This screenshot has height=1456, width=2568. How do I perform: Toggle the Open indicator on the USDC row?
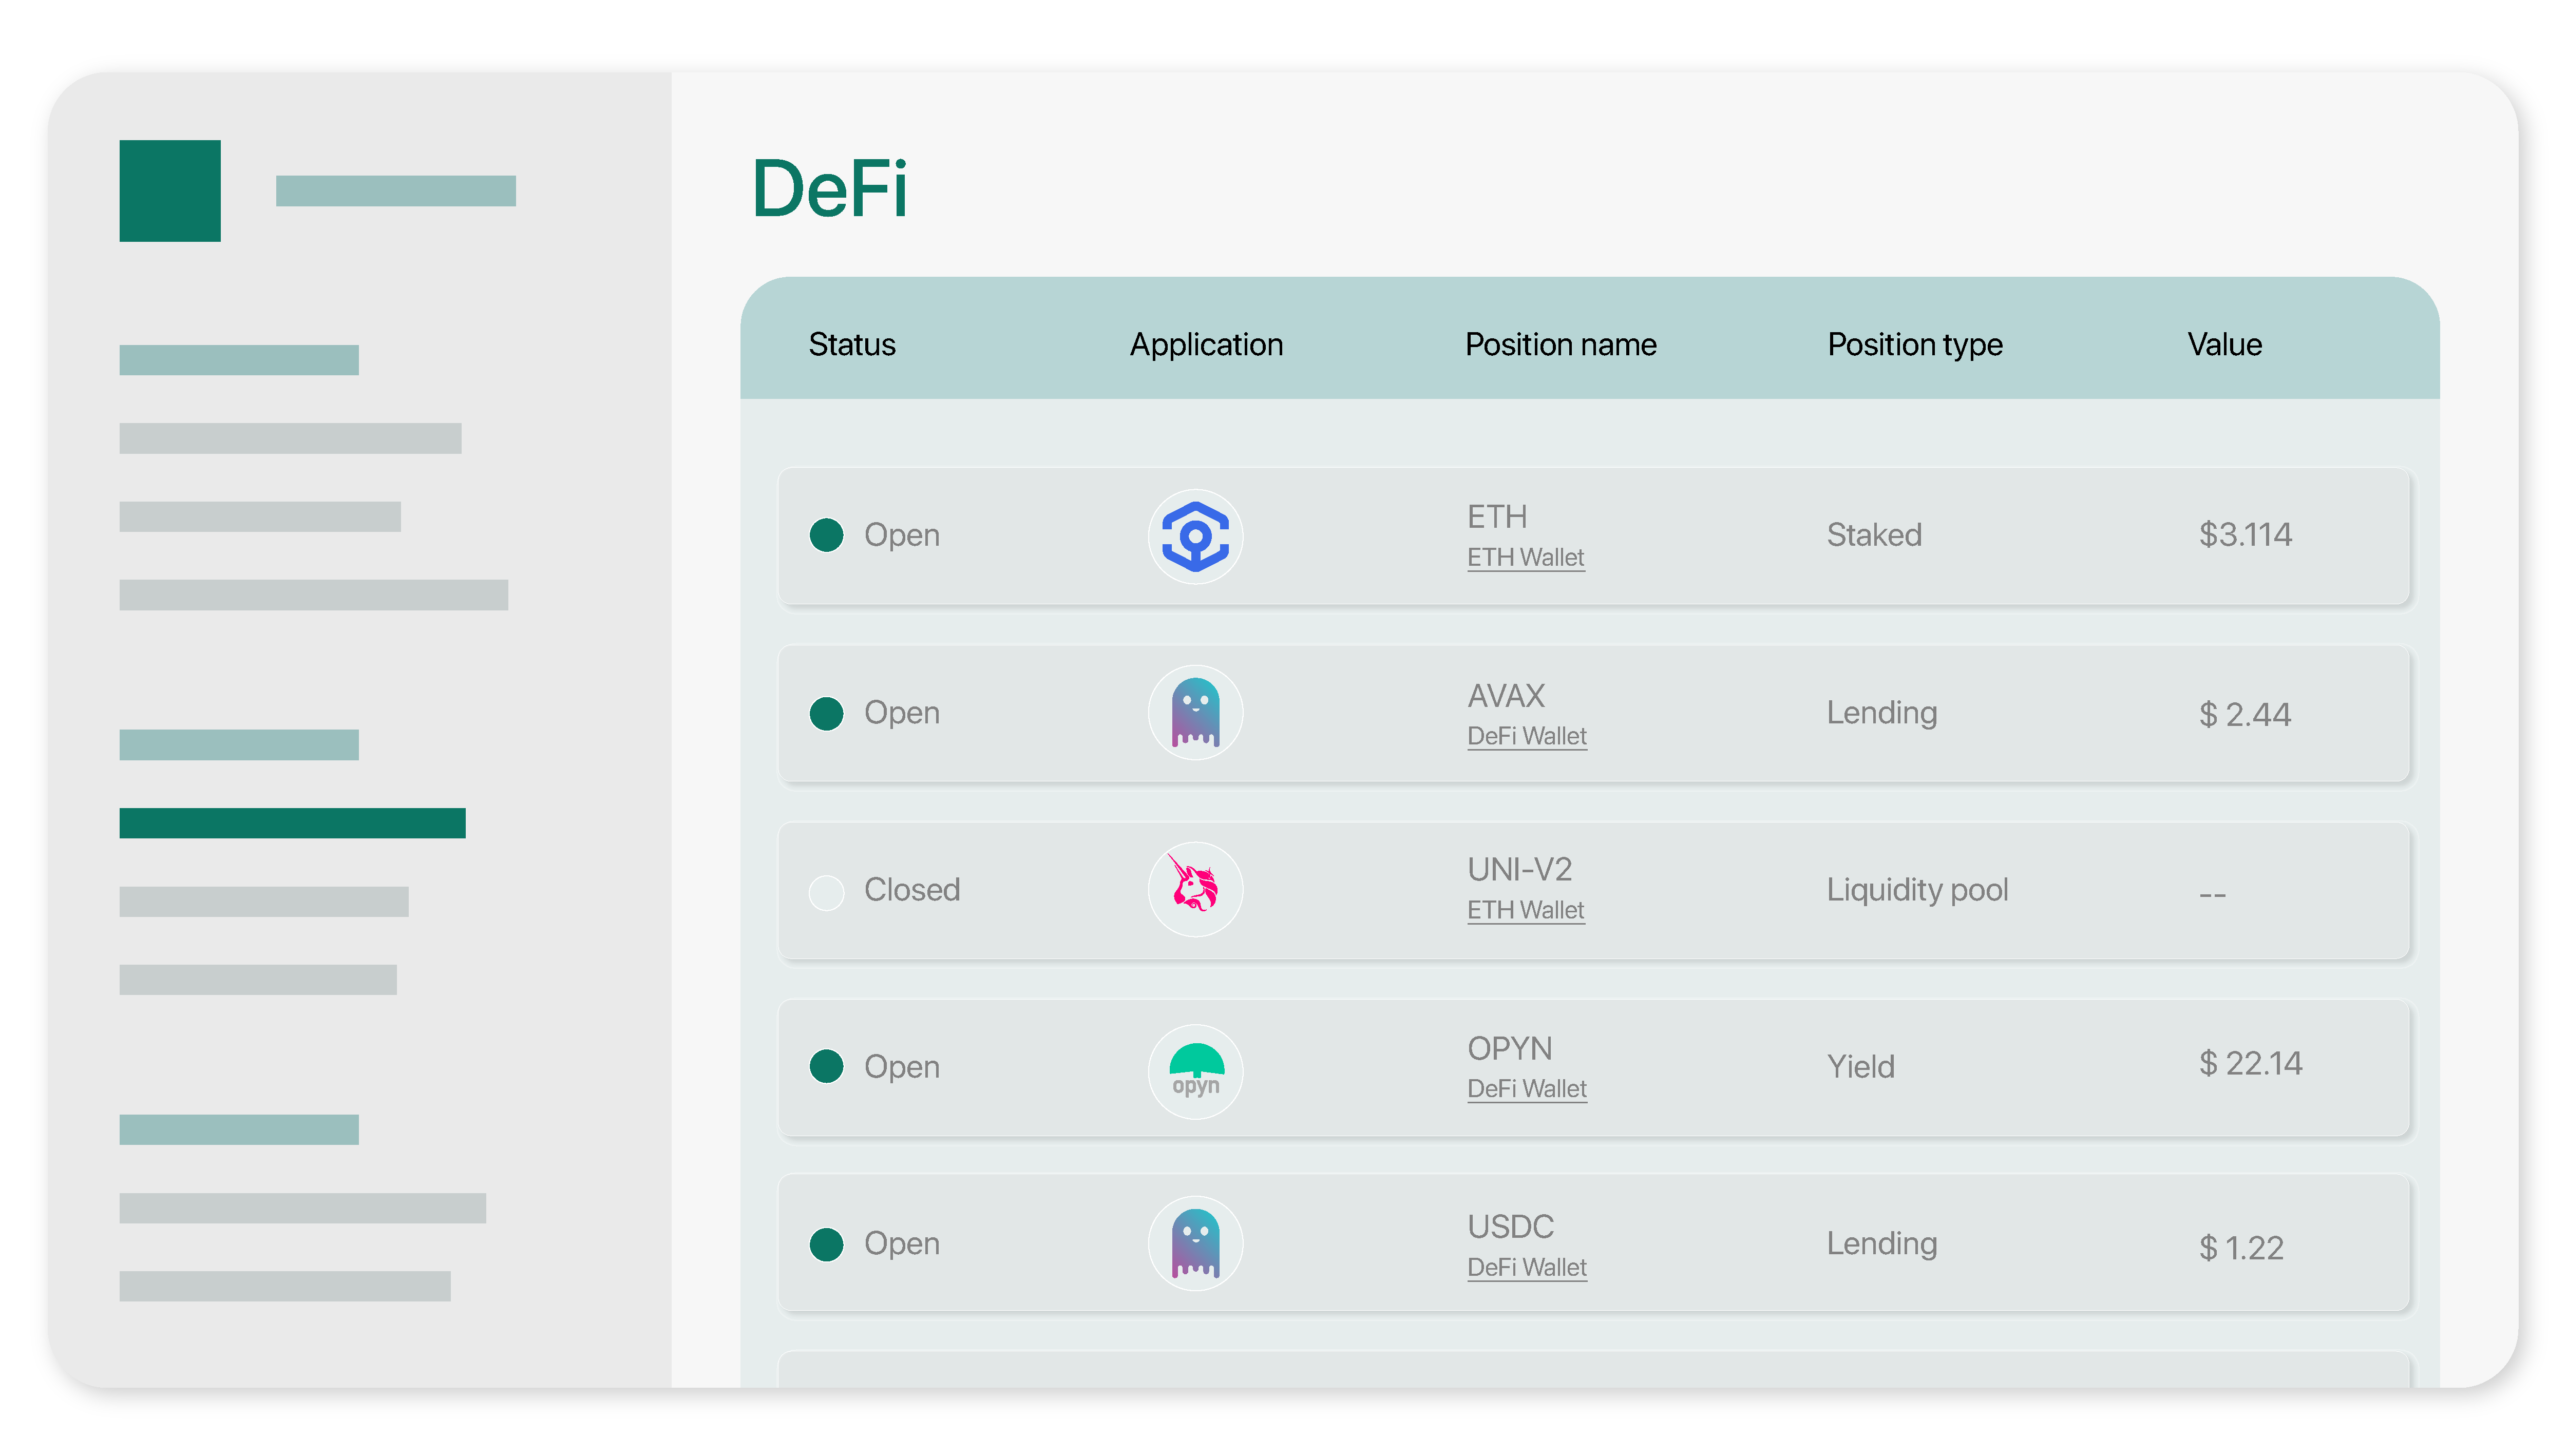click(827, 1244)
